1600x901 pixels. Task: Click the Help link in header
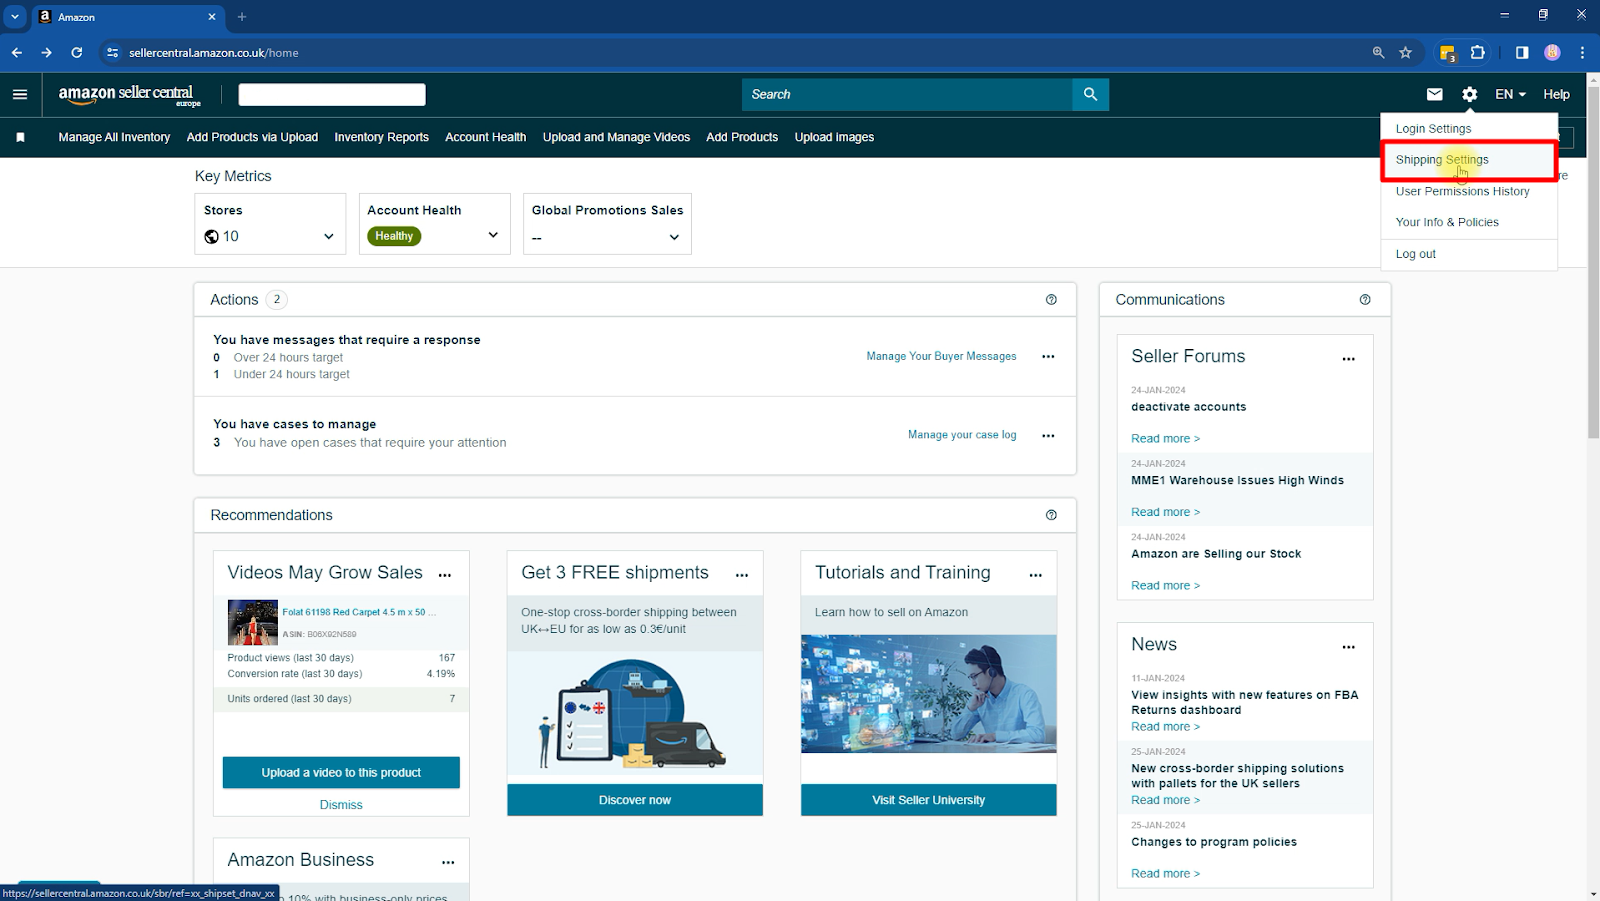[x=1556, y=94]
